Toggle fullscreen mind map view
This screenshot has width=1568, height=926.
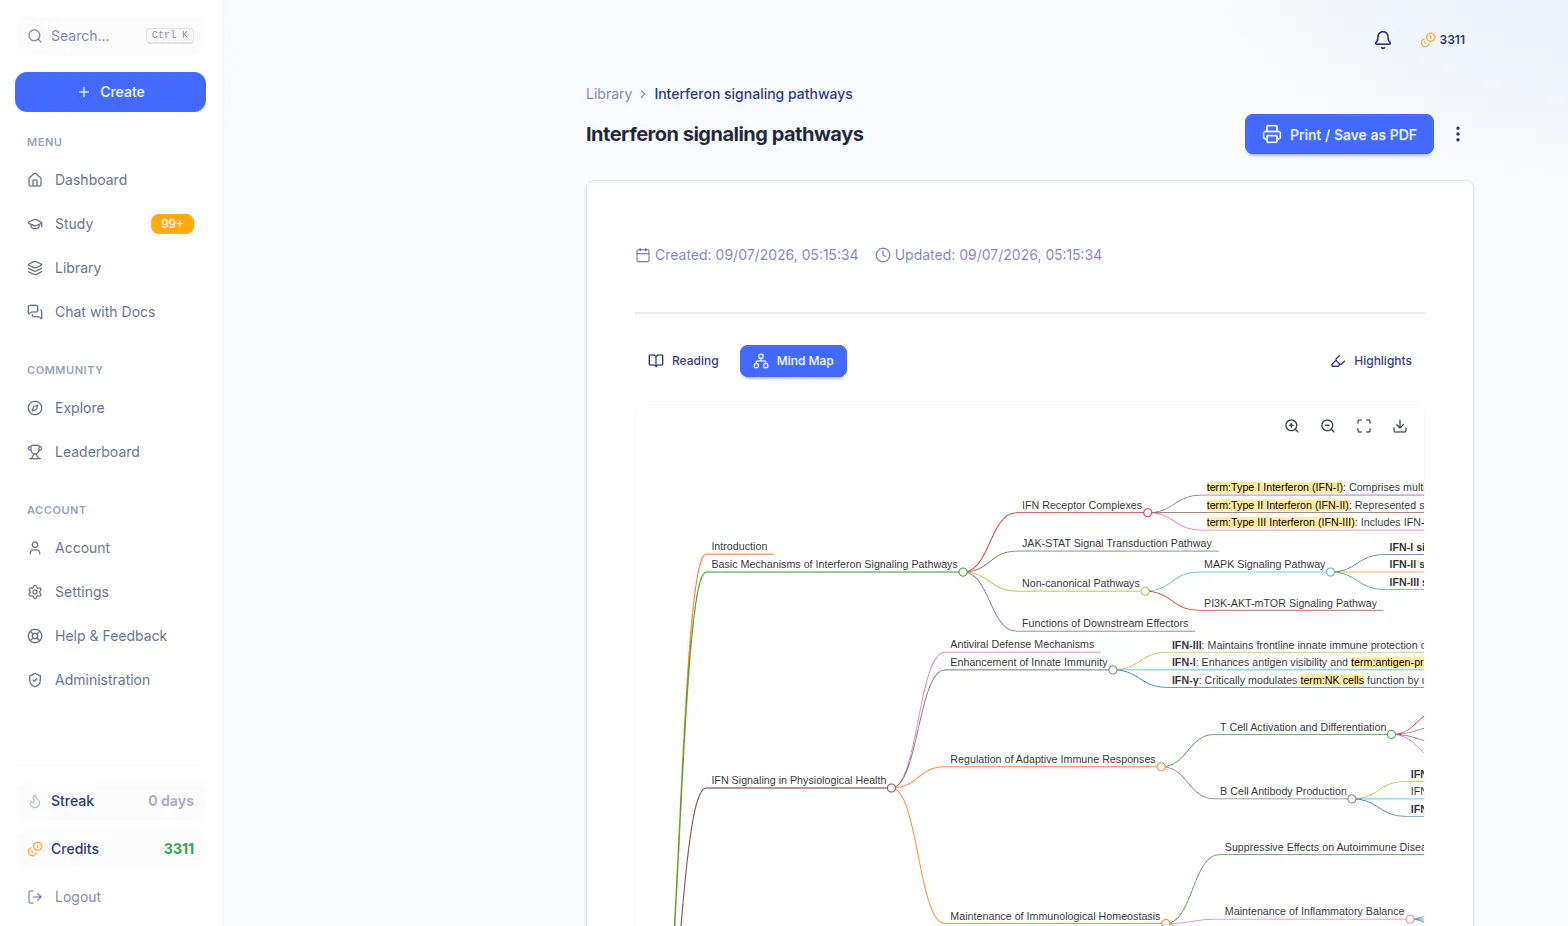coord(1364,426)
